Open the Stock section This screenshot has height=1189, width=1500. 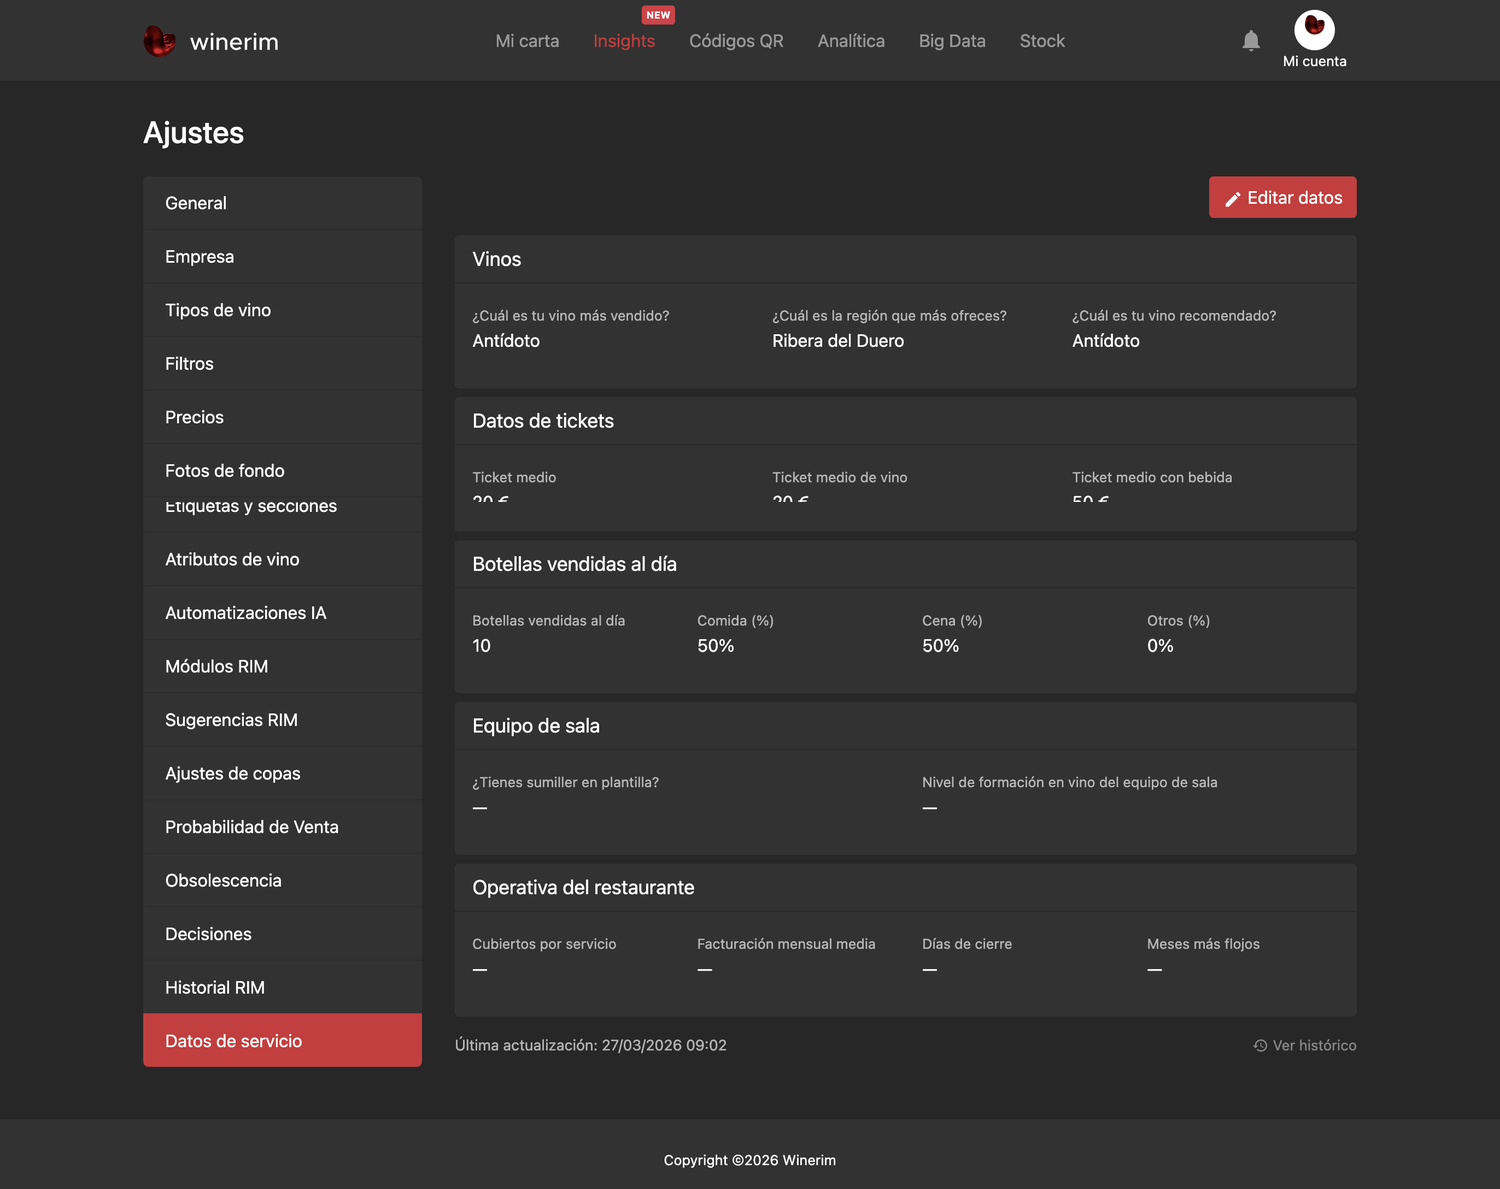point(1042,41)
